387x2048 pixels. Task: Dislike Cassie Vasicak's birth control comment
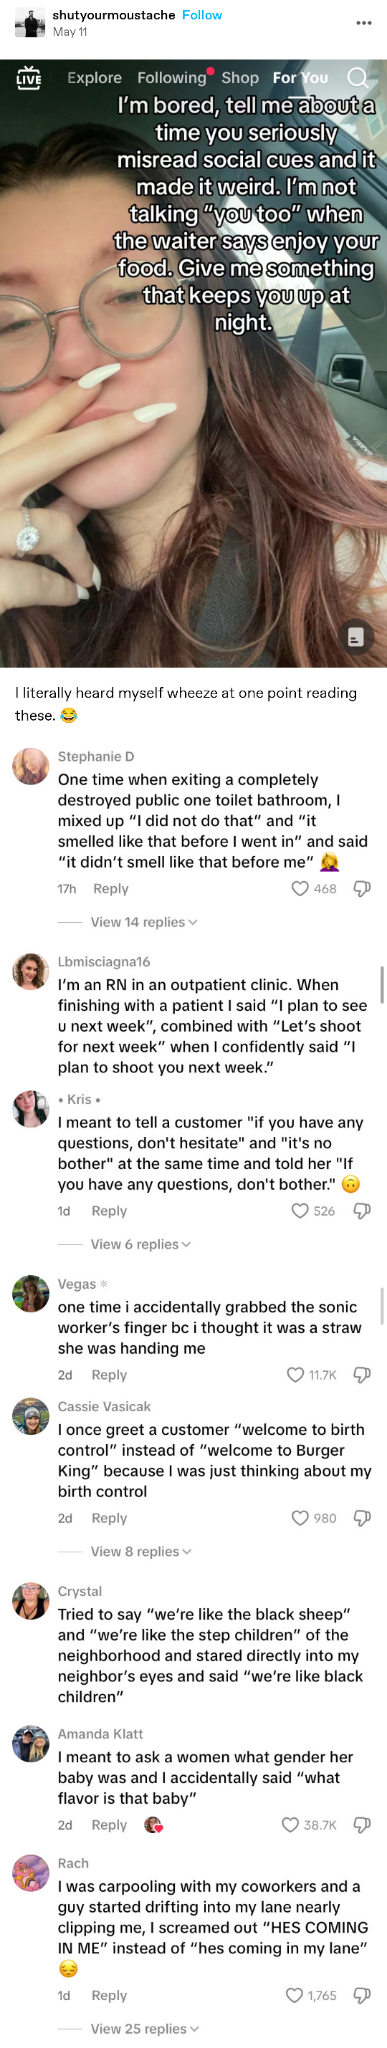pos(363,1517)
